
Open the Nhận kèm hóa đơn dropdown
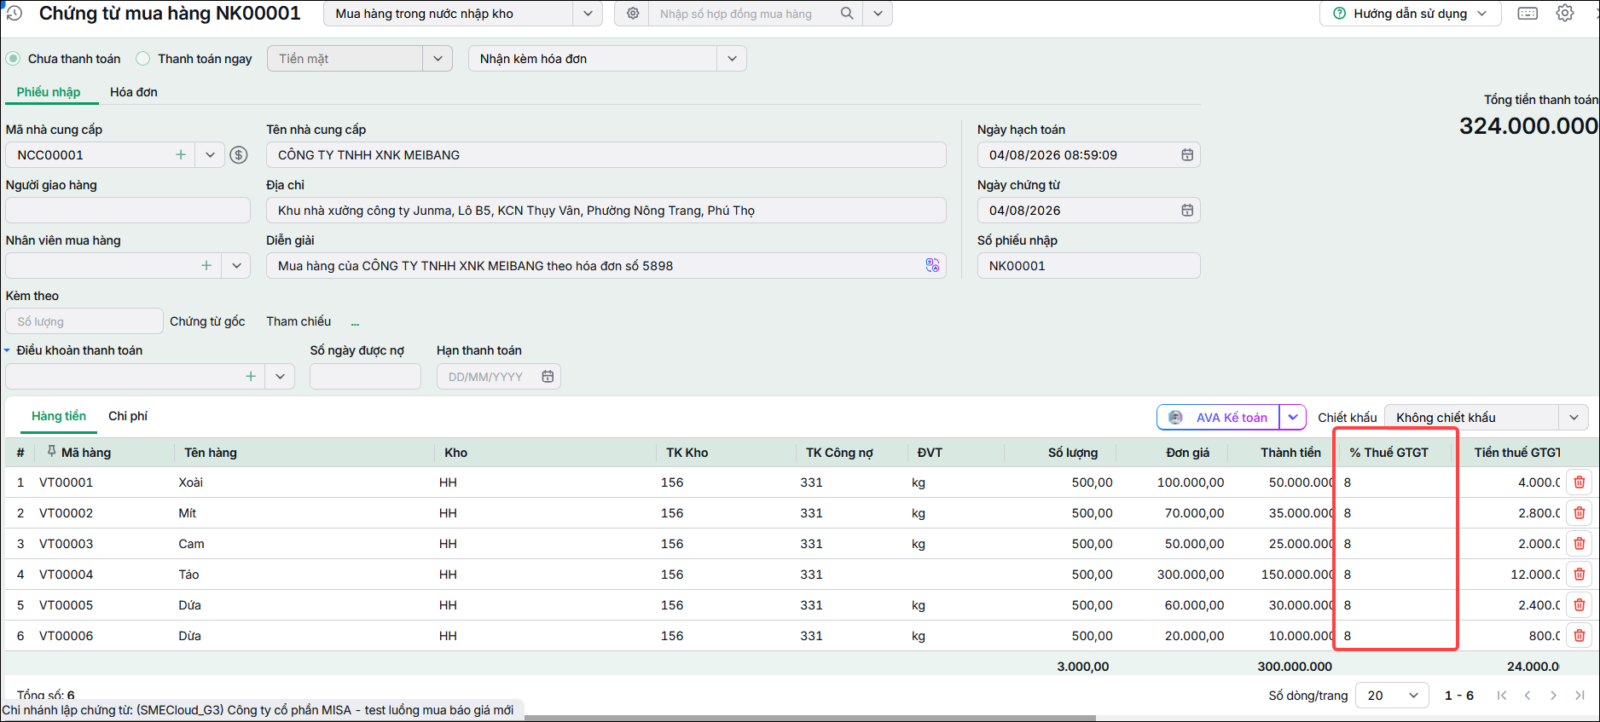732,59
